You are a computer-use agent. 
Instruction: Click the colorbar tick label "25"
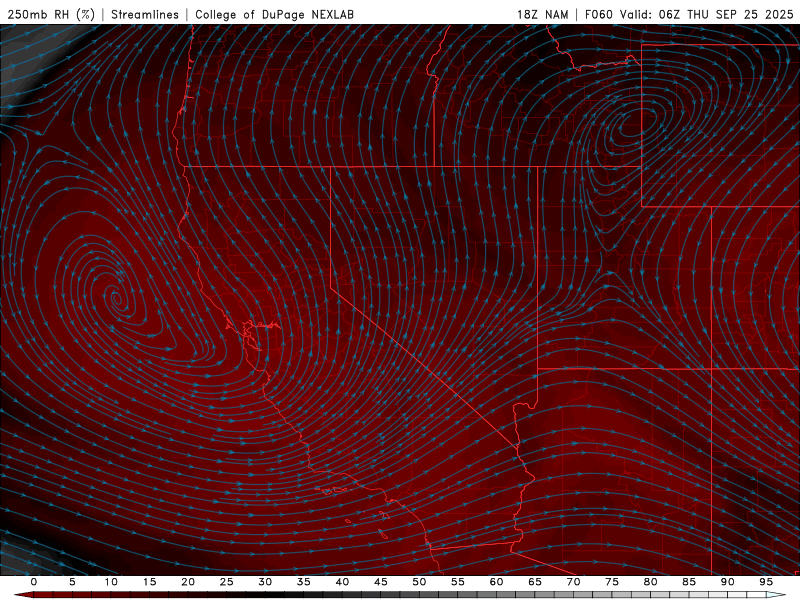(227, 582)
